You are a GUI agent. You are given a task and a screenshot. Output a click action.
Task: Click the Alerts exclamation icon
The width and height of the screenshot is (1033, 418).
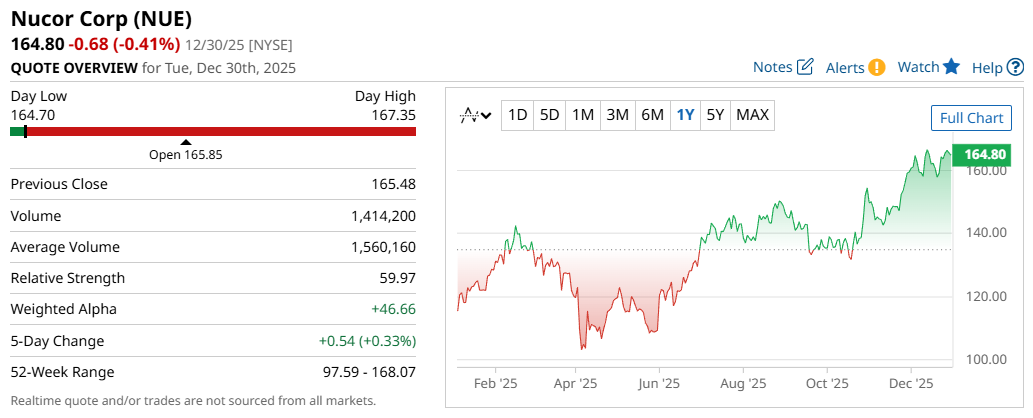coord(877,67)
